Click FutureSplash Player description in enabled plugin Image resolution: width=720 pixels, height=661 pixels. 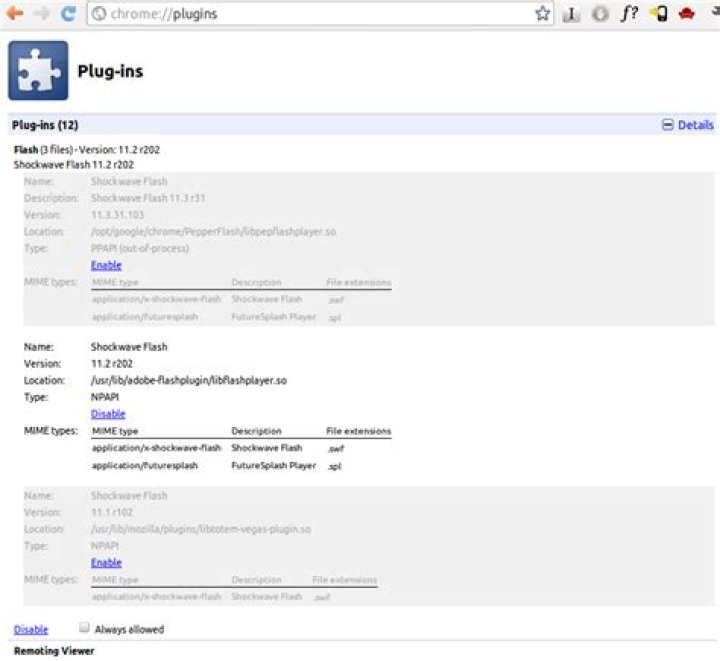(x=274, y=465)
